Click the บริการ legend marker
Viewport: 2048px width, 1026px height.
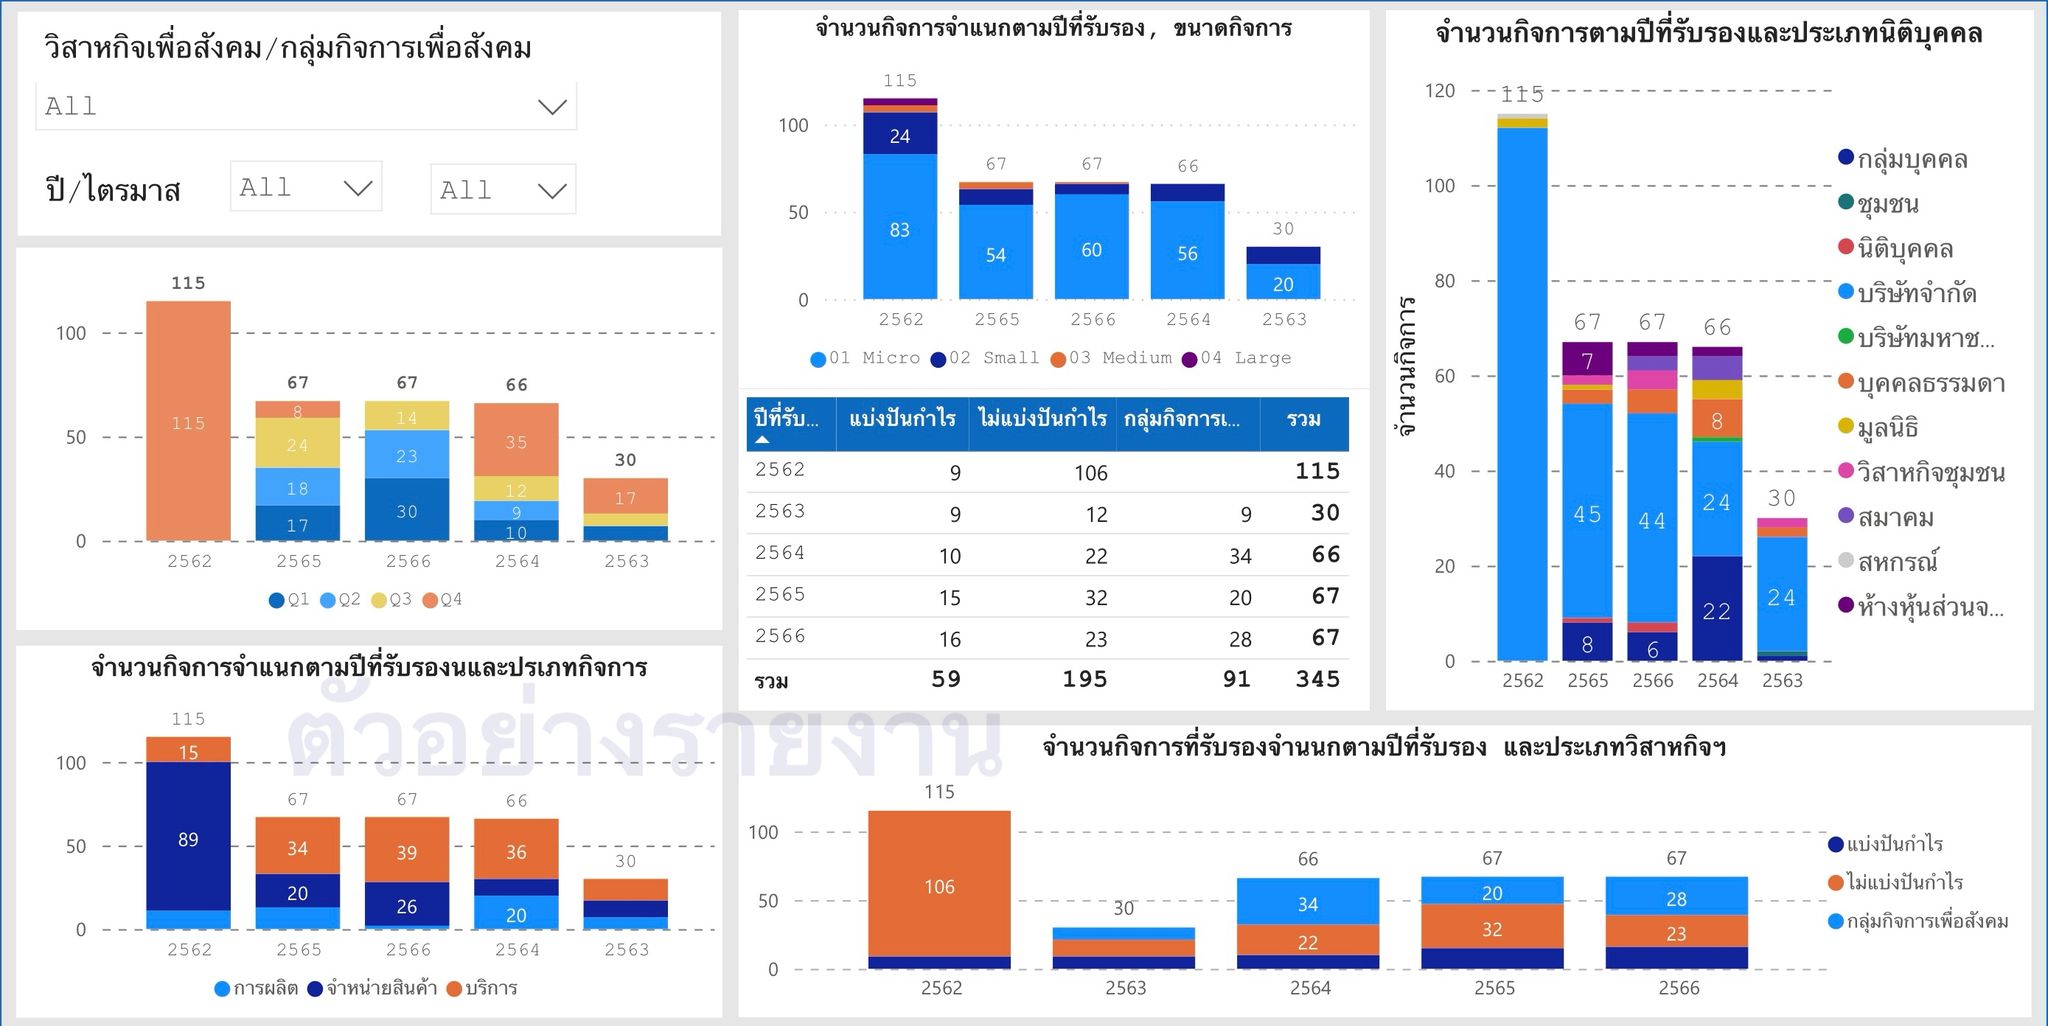coord(454,989)
